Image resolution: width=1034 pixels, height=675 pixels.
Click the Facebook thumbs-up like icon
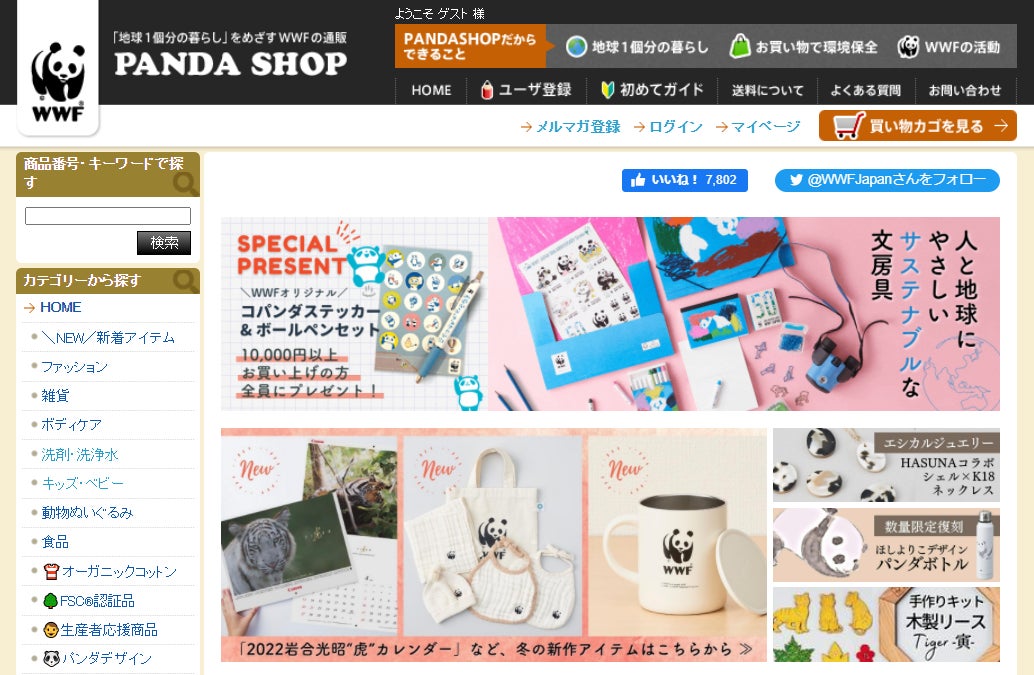tap(638, 180)
